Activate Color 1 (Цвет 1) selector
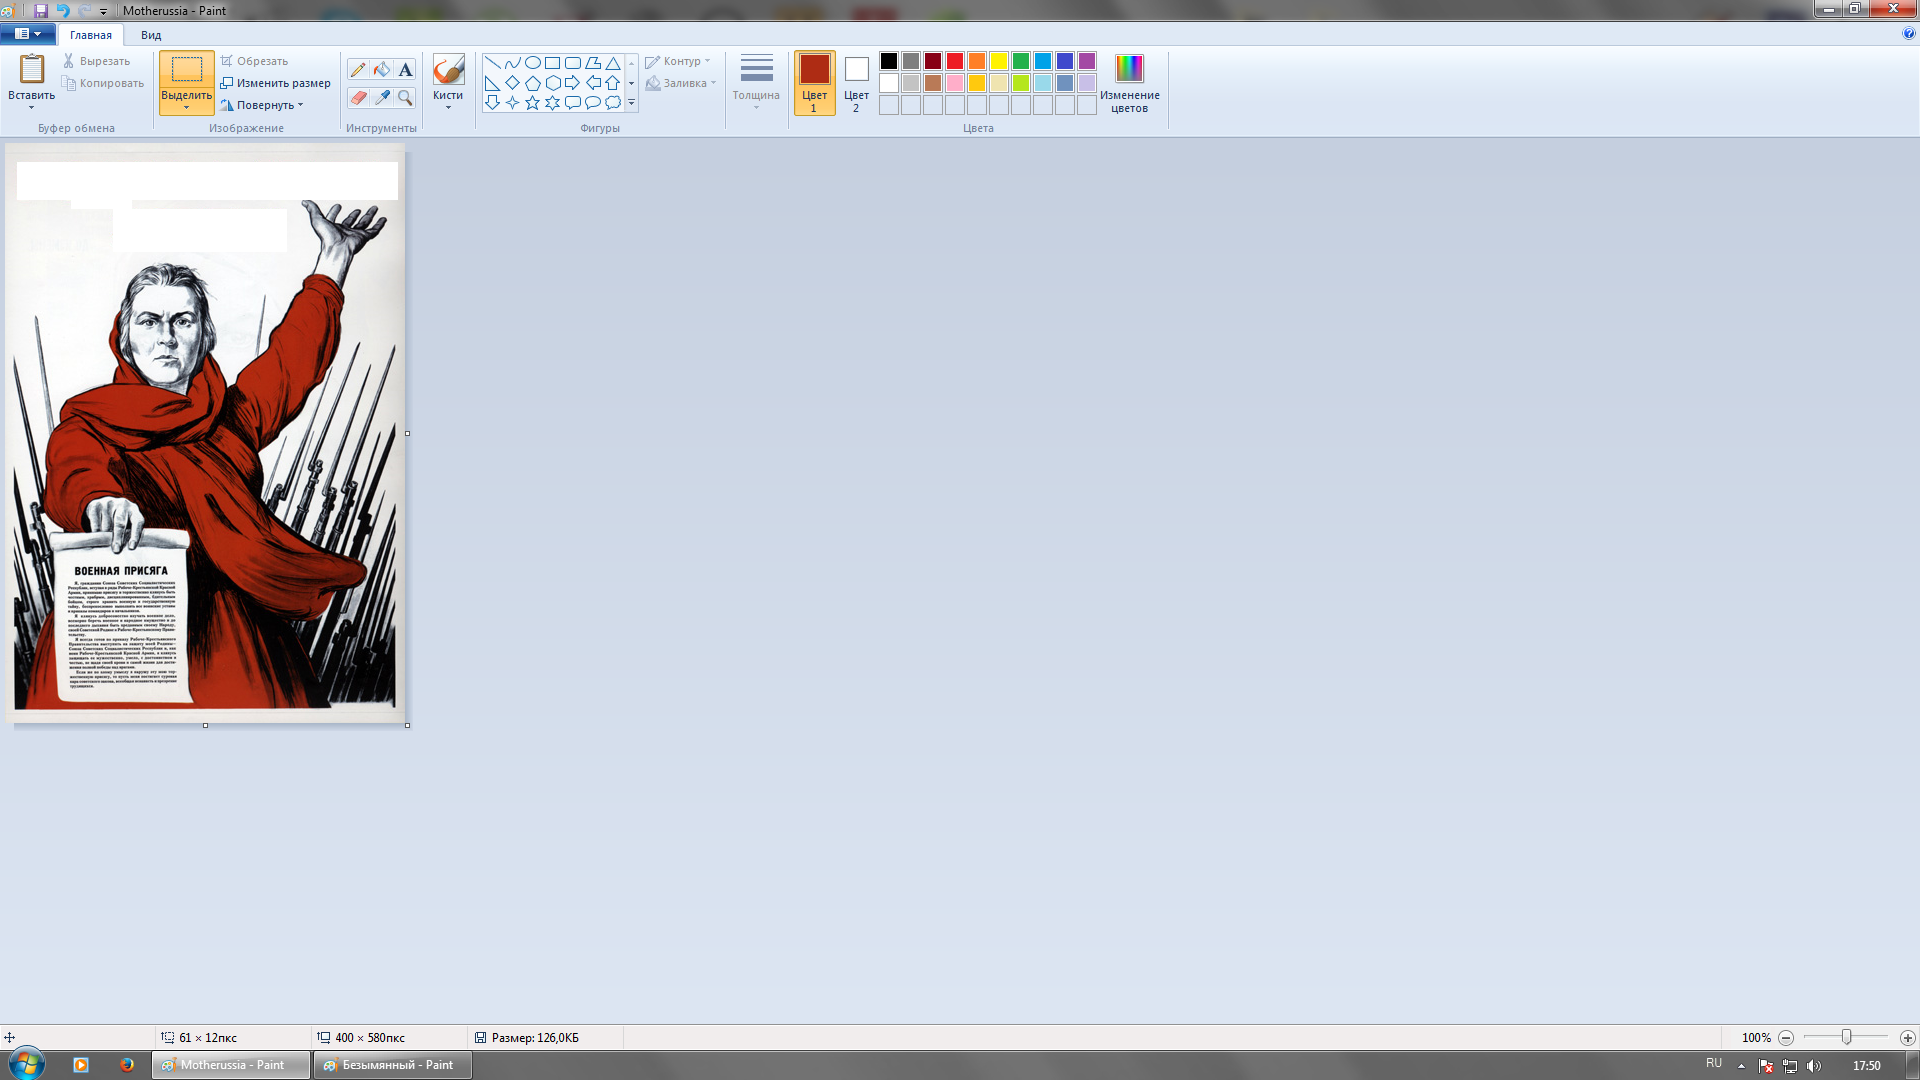This screenshot has width=1920, height=1080. tap(814, 83)
